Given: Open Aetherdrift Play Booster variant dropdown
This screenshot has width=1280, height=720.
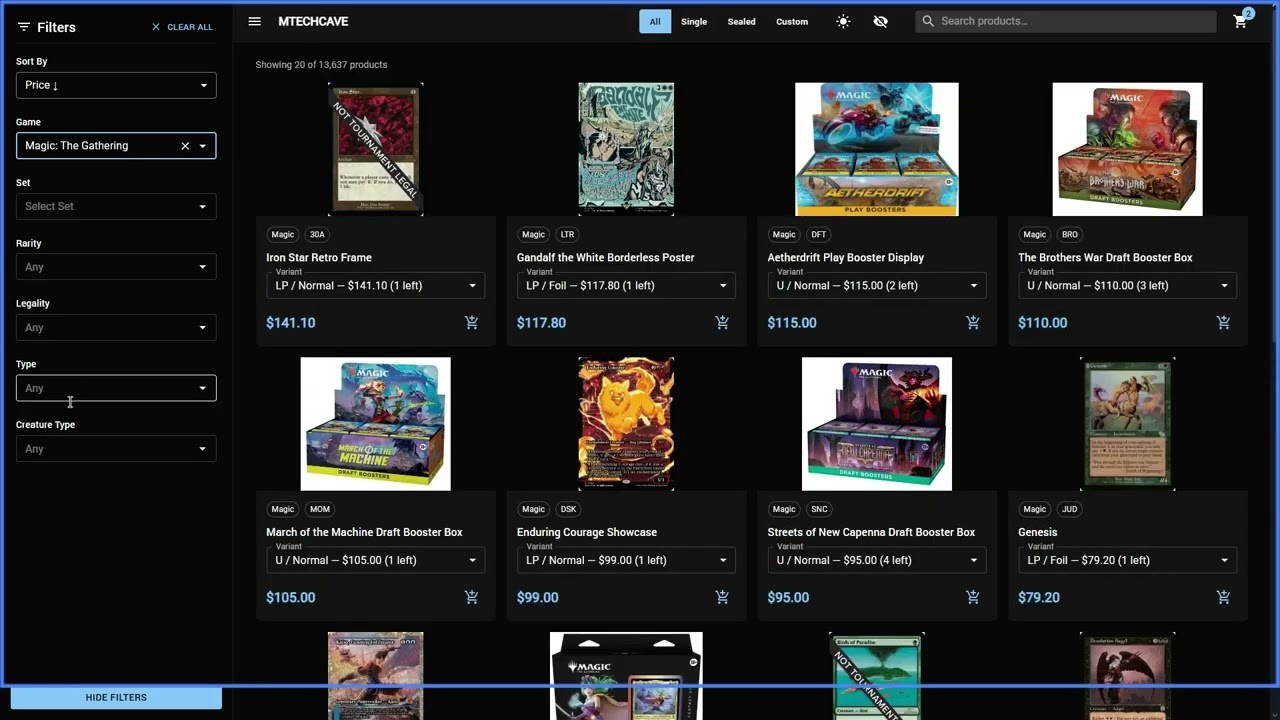Looking at the screenshot, I should click(877, 285).
